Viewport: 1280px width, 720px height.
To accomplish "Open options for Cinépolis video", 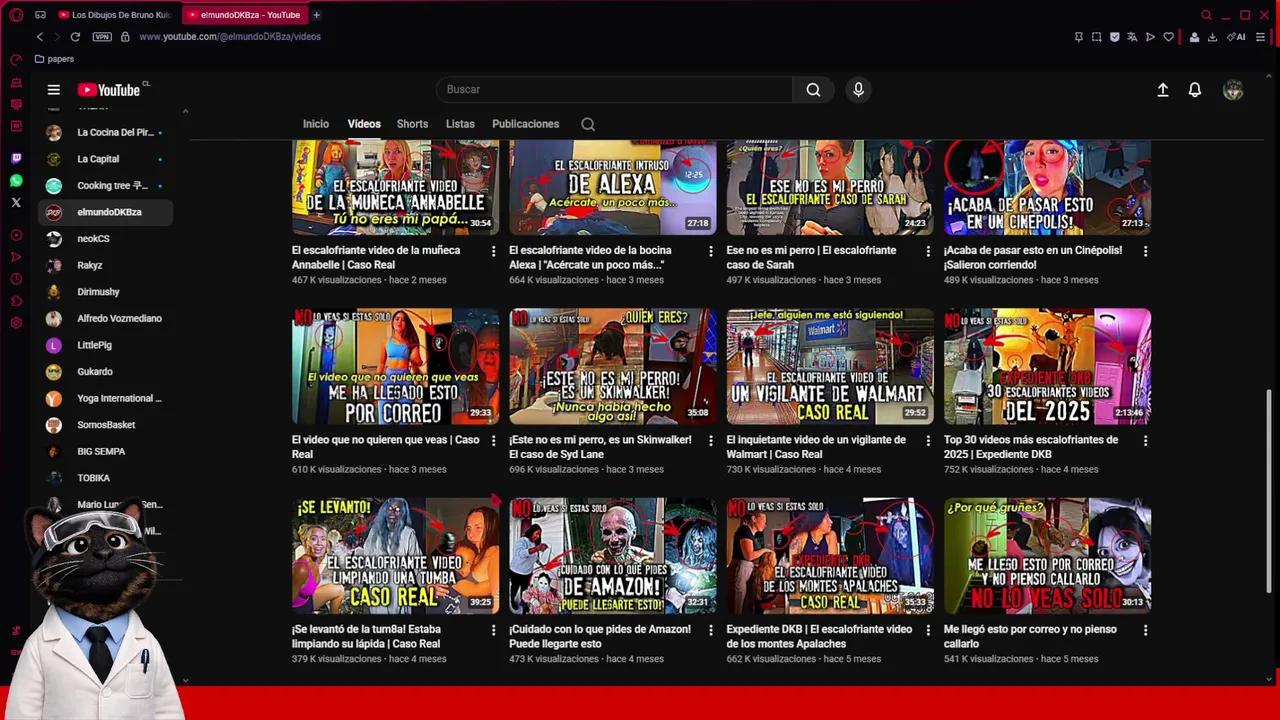I will click(x=1145, y=251).
